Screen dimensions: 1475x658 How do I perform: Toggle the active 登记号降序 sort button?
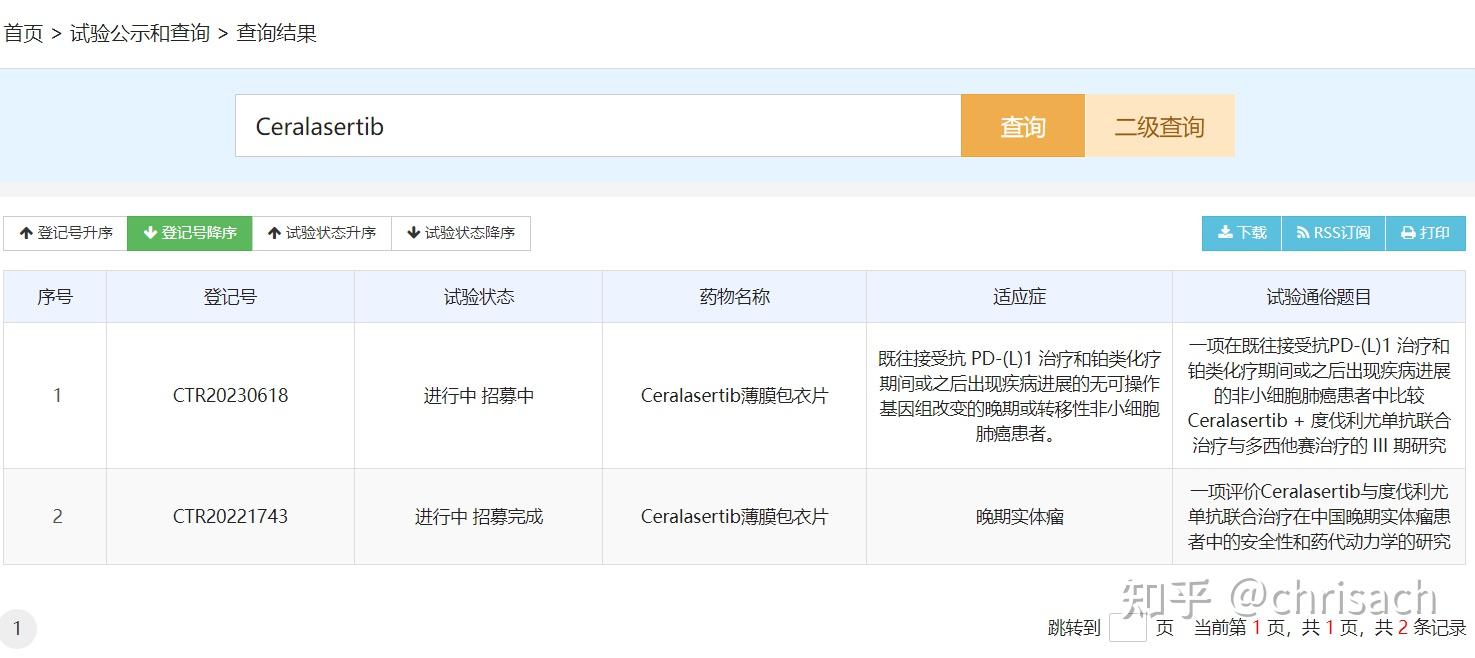click(189, 233)
